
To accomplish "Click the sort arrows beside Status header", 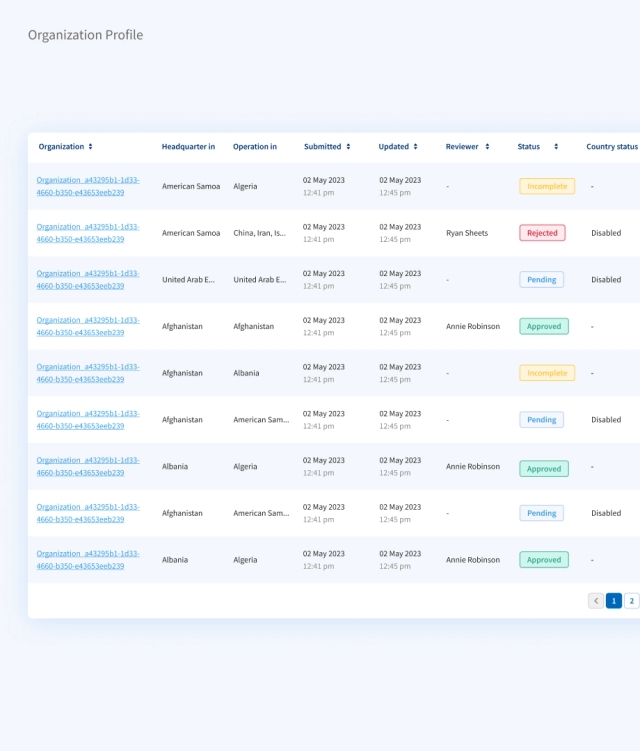I will [556, 147].
